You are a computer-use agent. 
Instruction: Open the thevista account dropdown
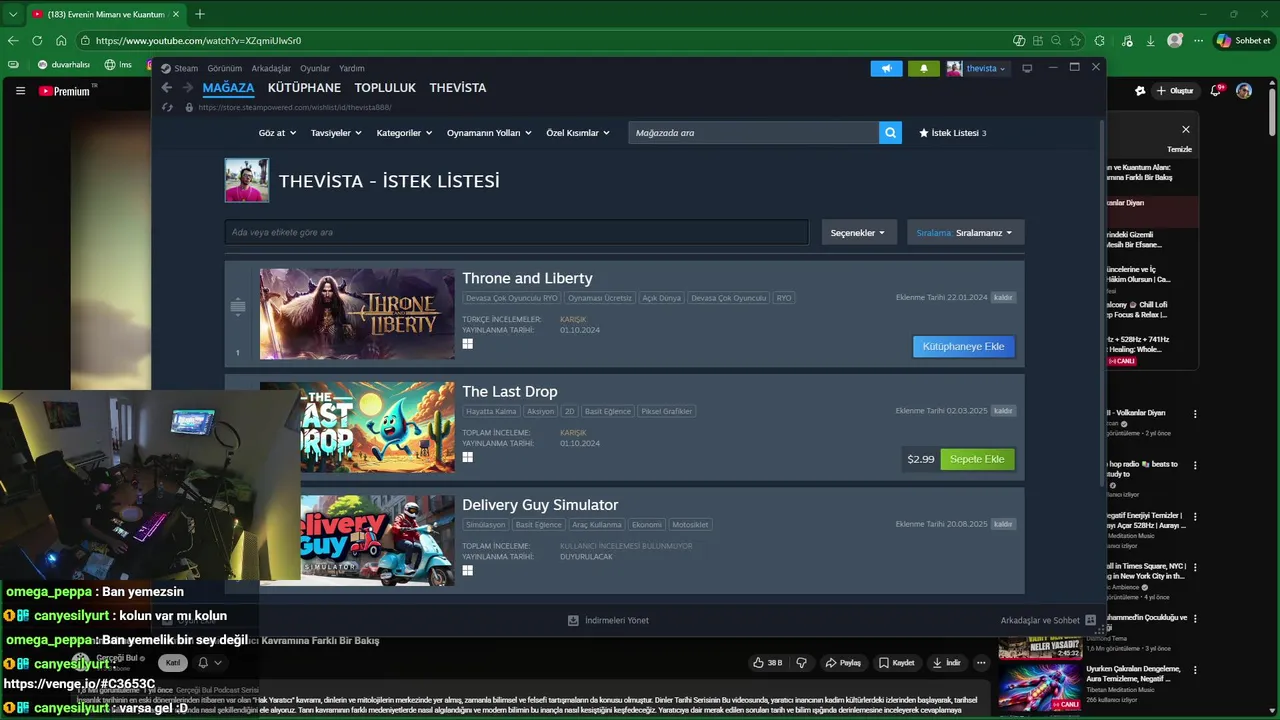point(977,68)
